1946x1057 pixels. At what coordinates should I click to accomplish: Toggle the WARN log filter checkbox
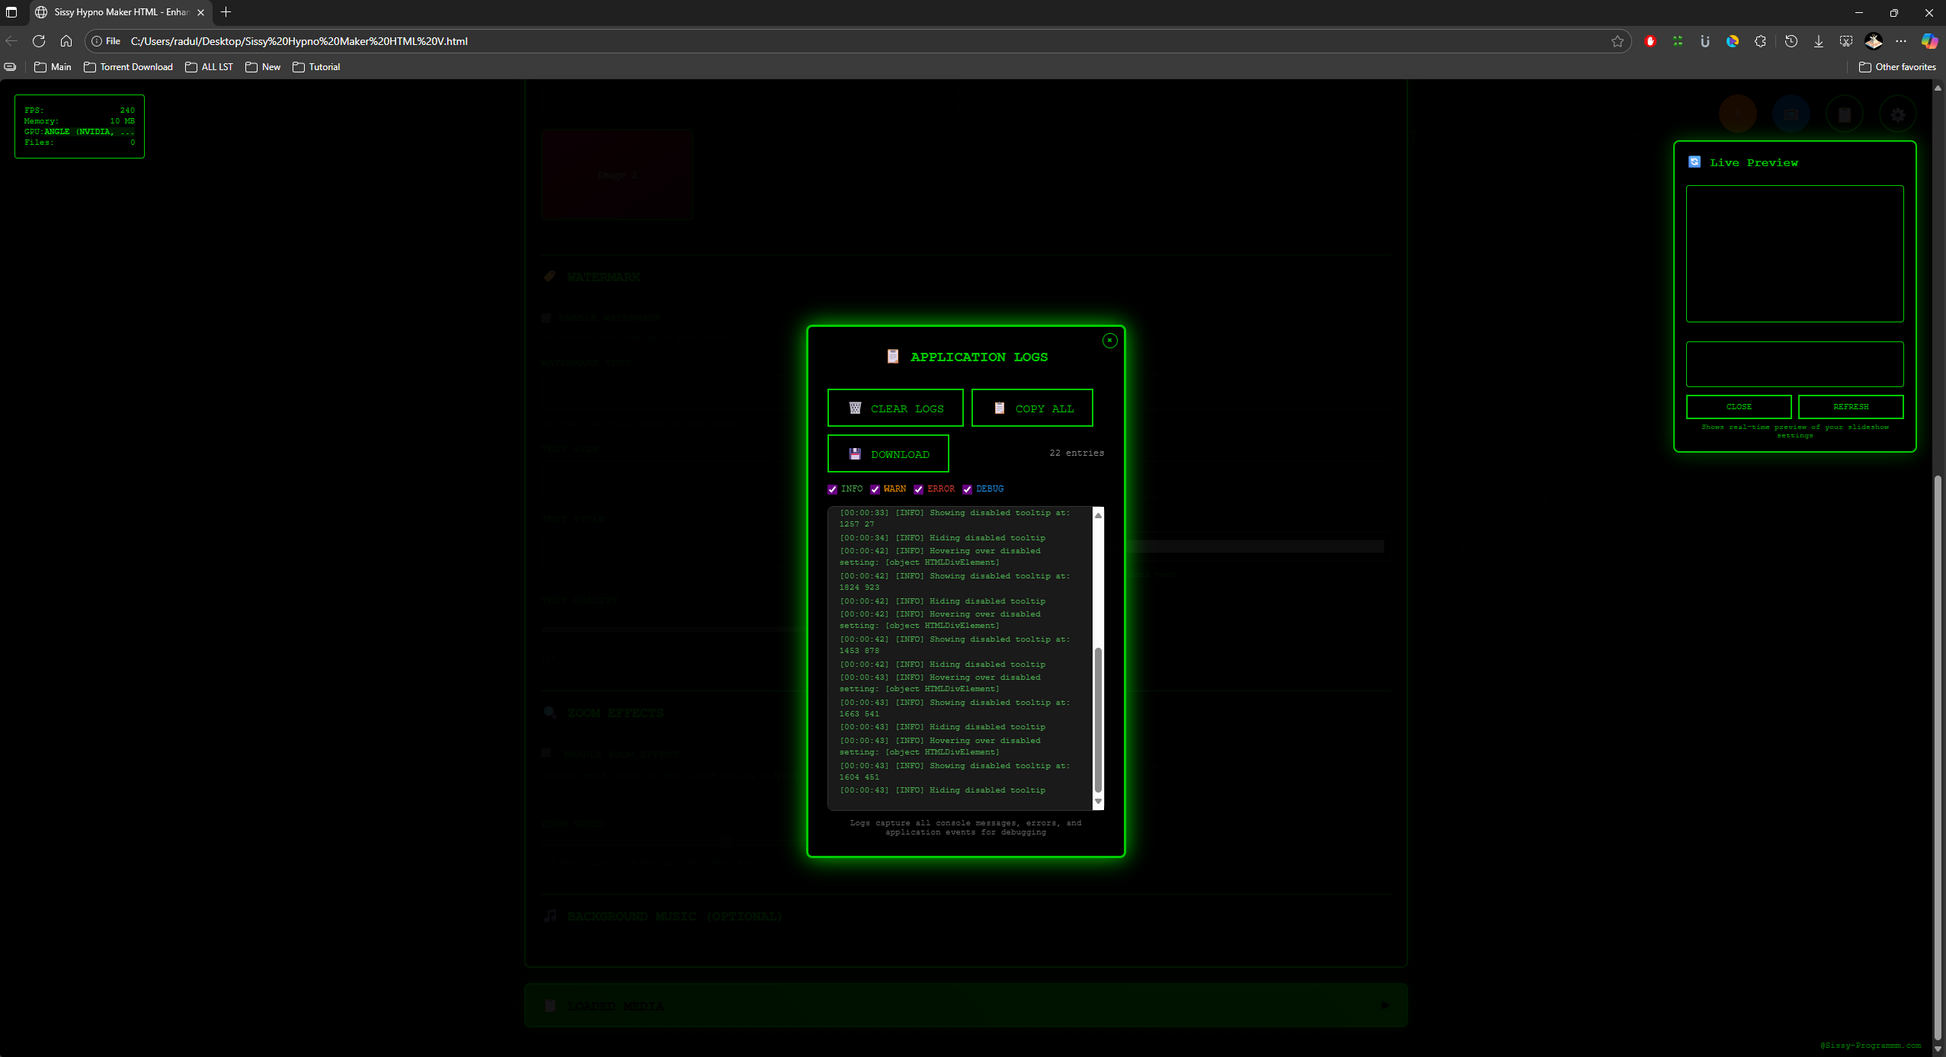tap(875, 489)
